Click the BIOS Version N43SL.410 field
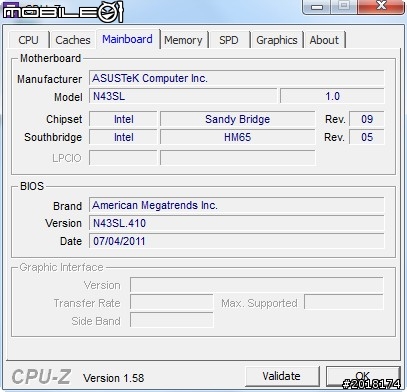 point(237,223)
